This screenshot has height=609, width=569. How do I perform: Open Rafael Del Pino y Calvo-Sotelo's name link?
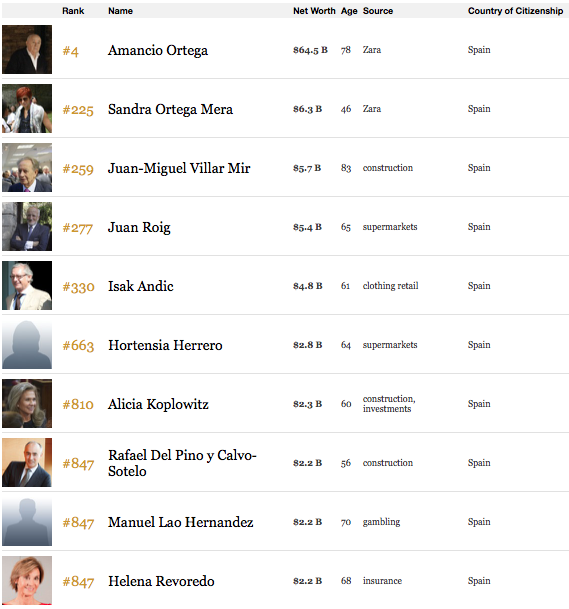click(182, 463)
